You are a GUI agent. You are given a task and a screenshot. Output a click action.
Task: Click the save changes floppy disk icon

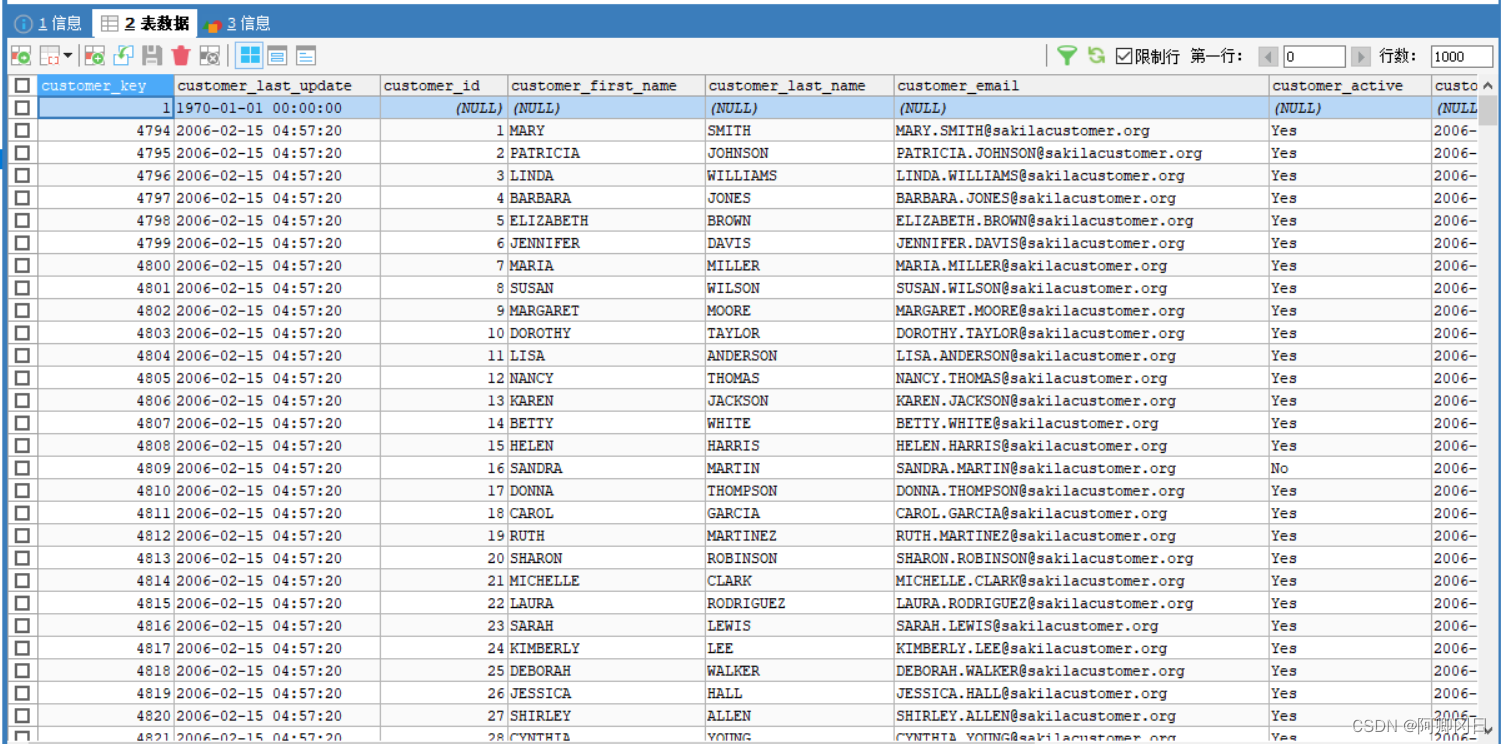coord(152,56)
